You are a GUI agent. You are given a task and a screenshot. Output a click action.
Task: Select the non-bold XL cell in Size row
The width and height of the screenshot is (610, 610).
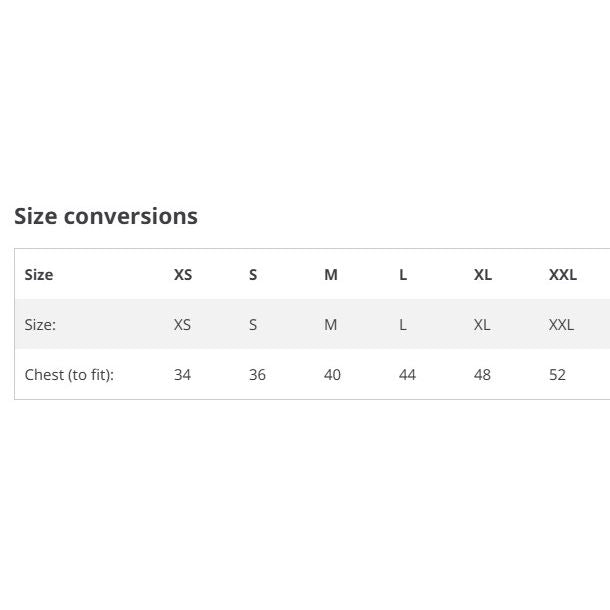[x=482, y=324]
